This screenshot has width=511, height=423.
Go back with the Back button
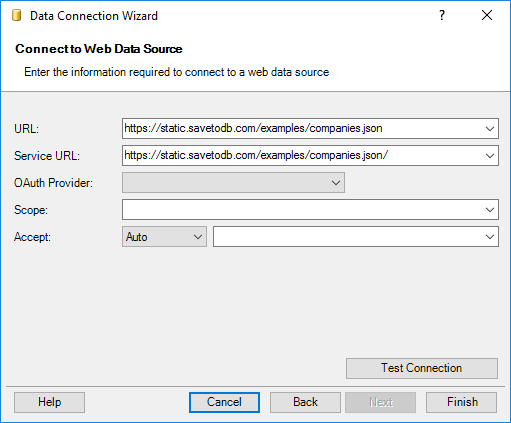pos(305,402)
